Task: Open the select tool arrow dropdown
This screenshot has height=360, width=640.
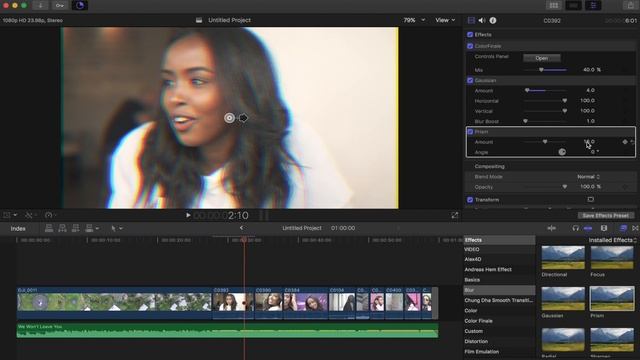Action: 117,228
